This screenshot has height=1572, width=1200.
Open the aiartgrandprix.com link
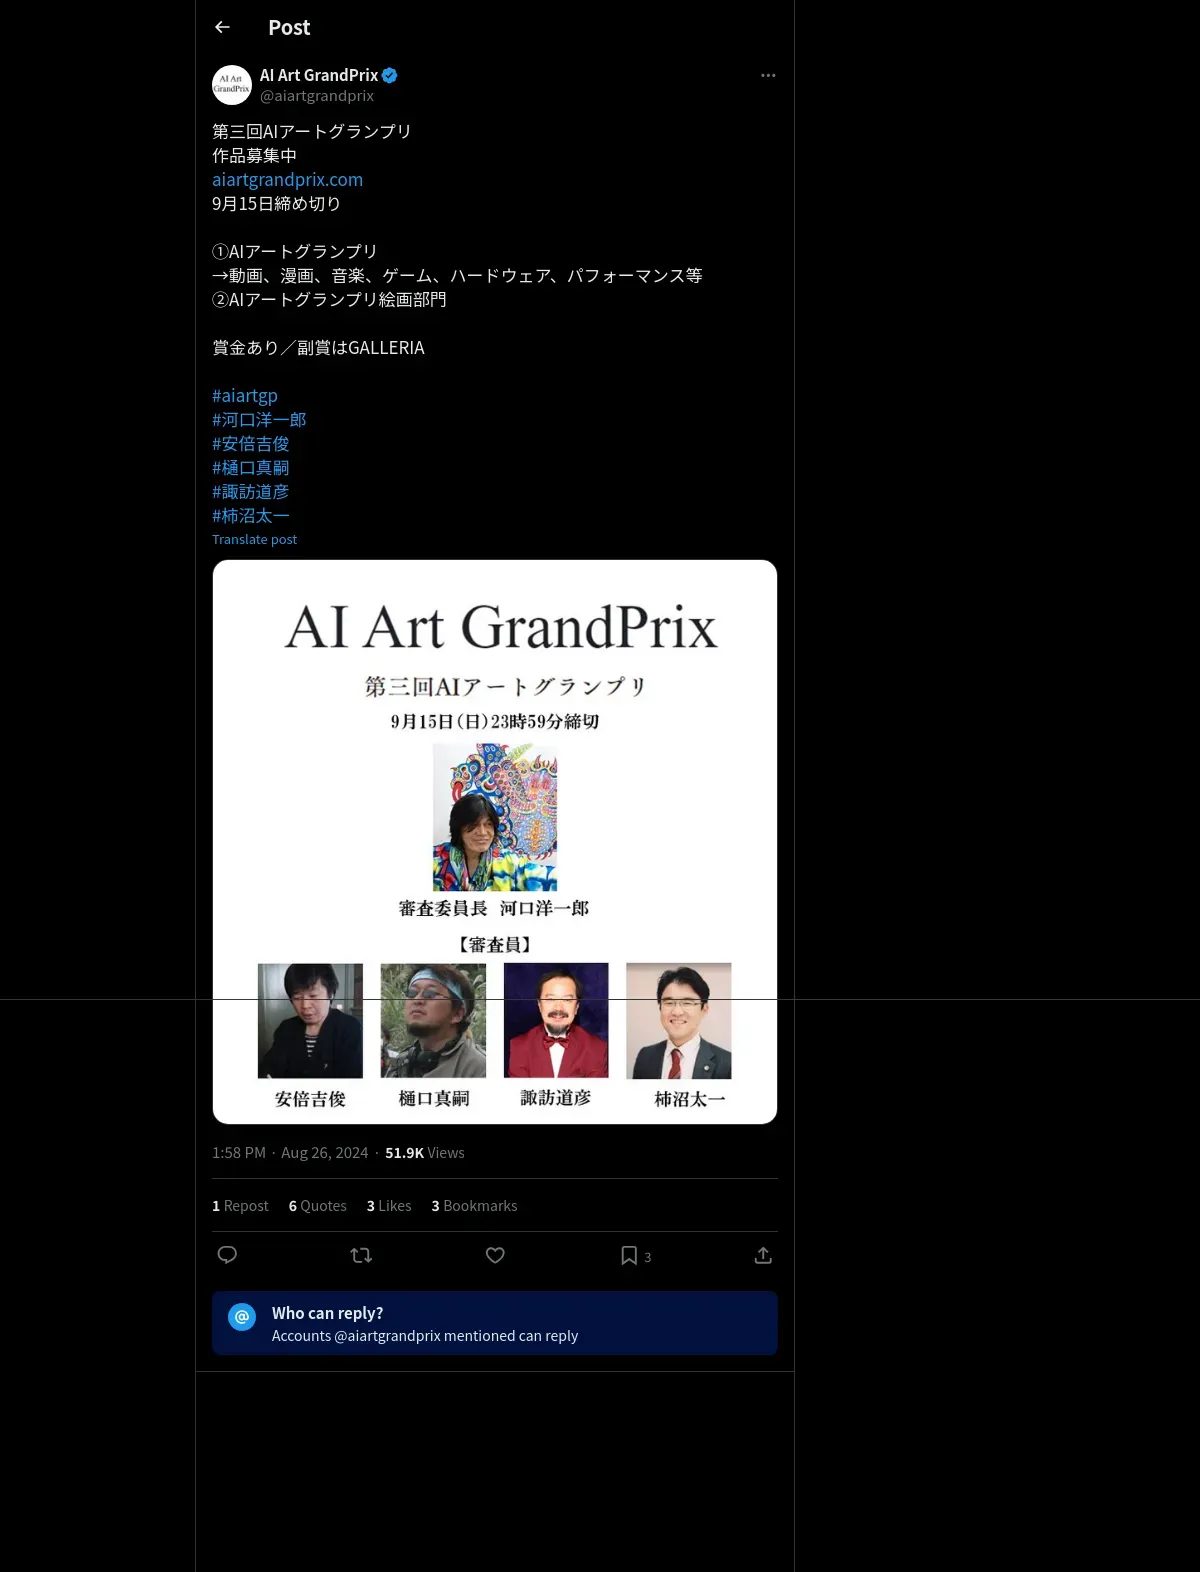pyautogui.click(x=287, y=180)
